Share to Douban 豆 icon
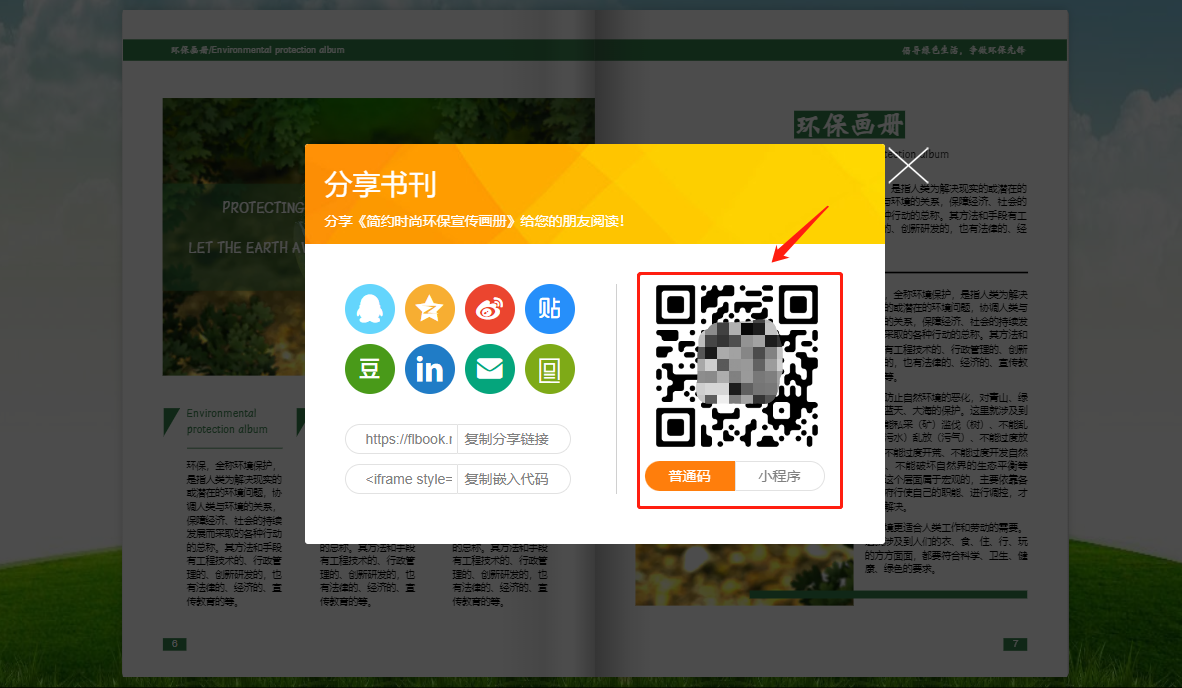This screenshot has height=688, width=1182. (x=369, y=369)
